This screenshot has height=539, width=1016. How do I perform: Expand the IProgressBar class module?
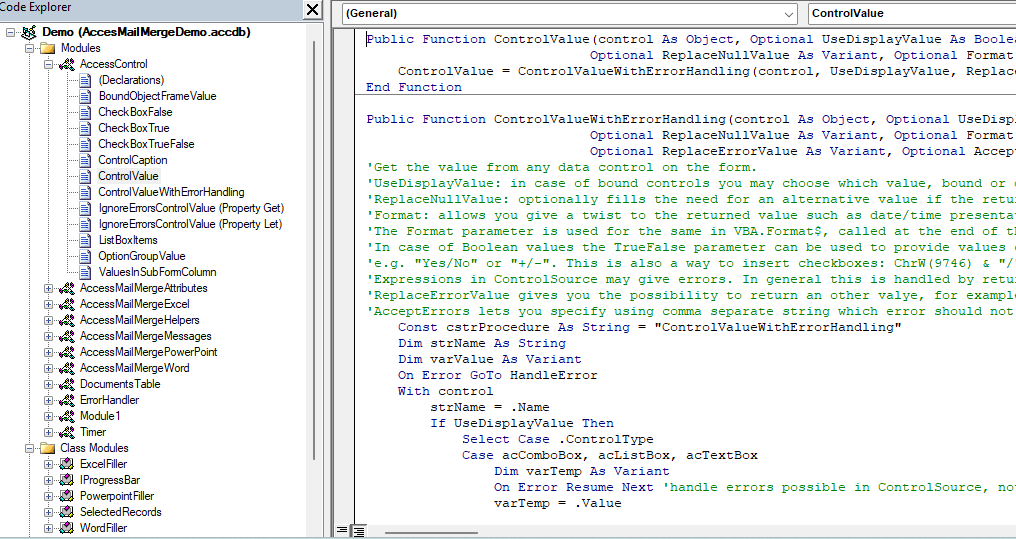tap(49, 480)
